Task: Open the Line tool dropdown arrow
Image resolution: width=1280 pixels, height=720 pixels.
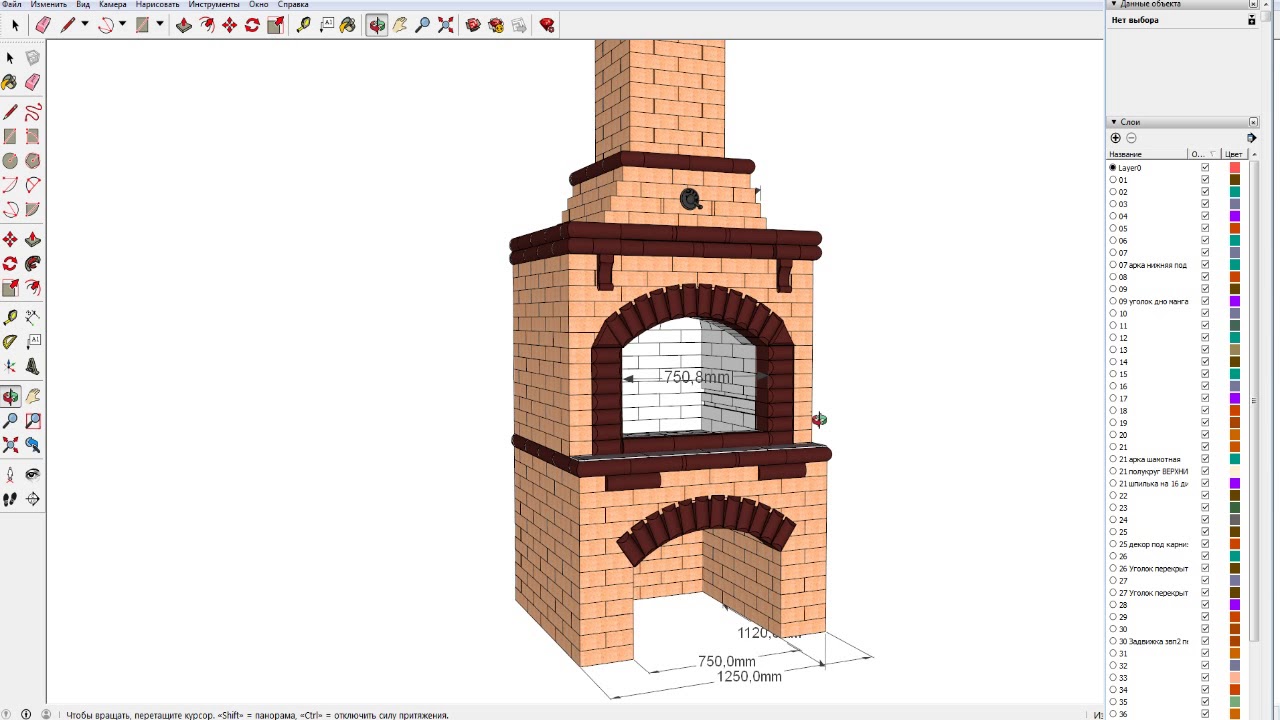Action: (x=84, y=25)
